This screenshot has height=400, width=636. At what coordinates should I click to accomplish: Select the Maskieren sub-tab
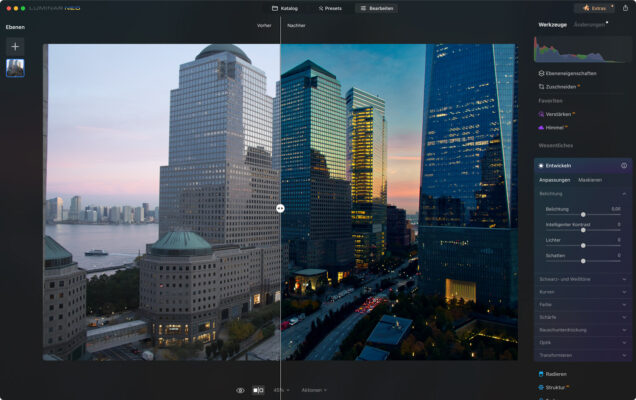(x=590, y=180)
